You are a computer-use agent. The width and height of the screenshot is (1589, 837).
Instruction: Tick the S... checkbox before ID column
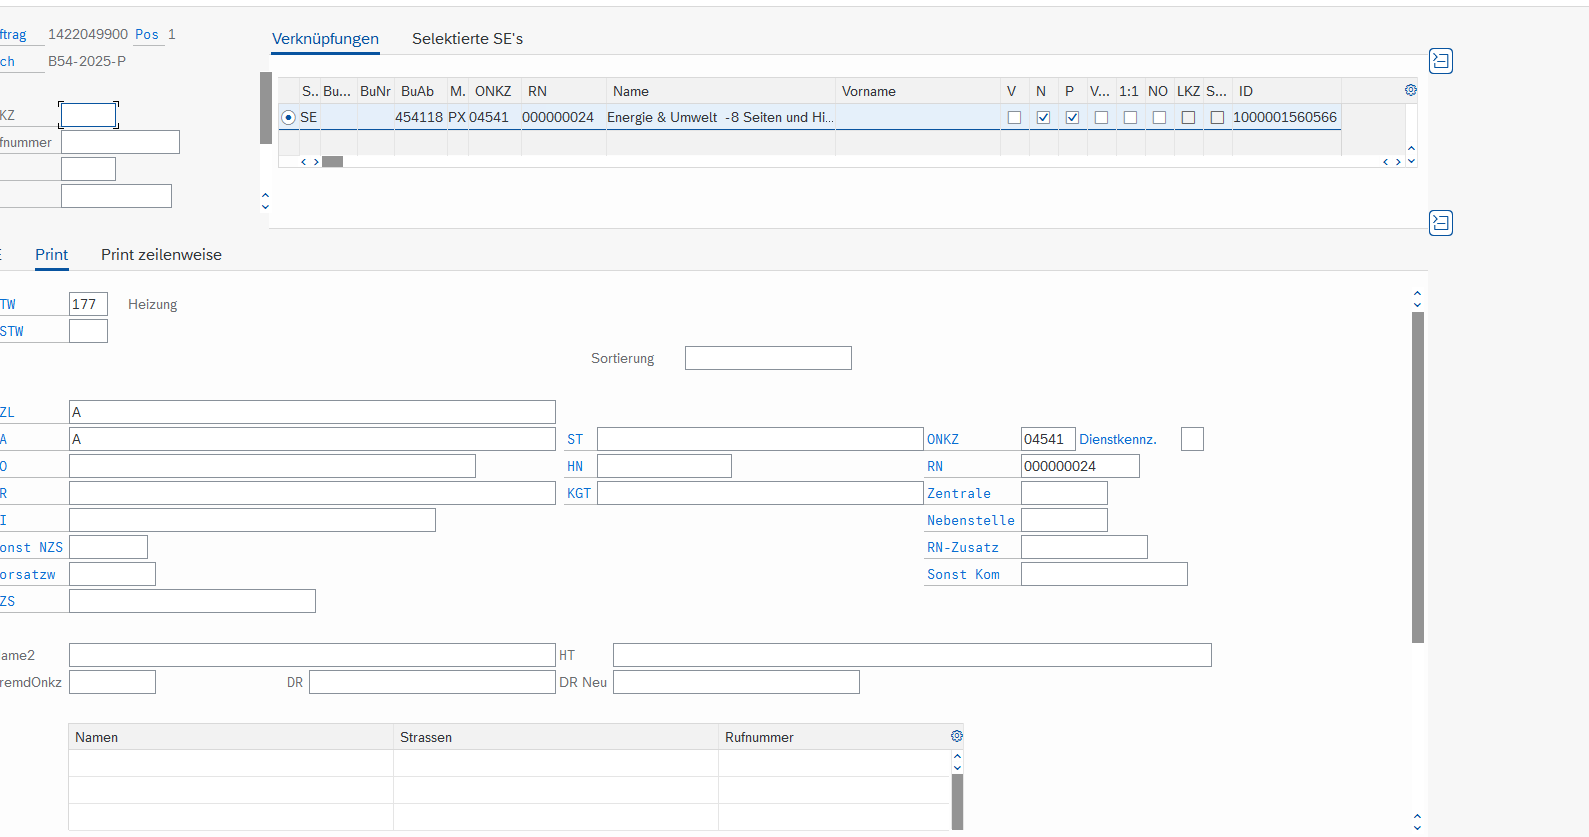1217,117
